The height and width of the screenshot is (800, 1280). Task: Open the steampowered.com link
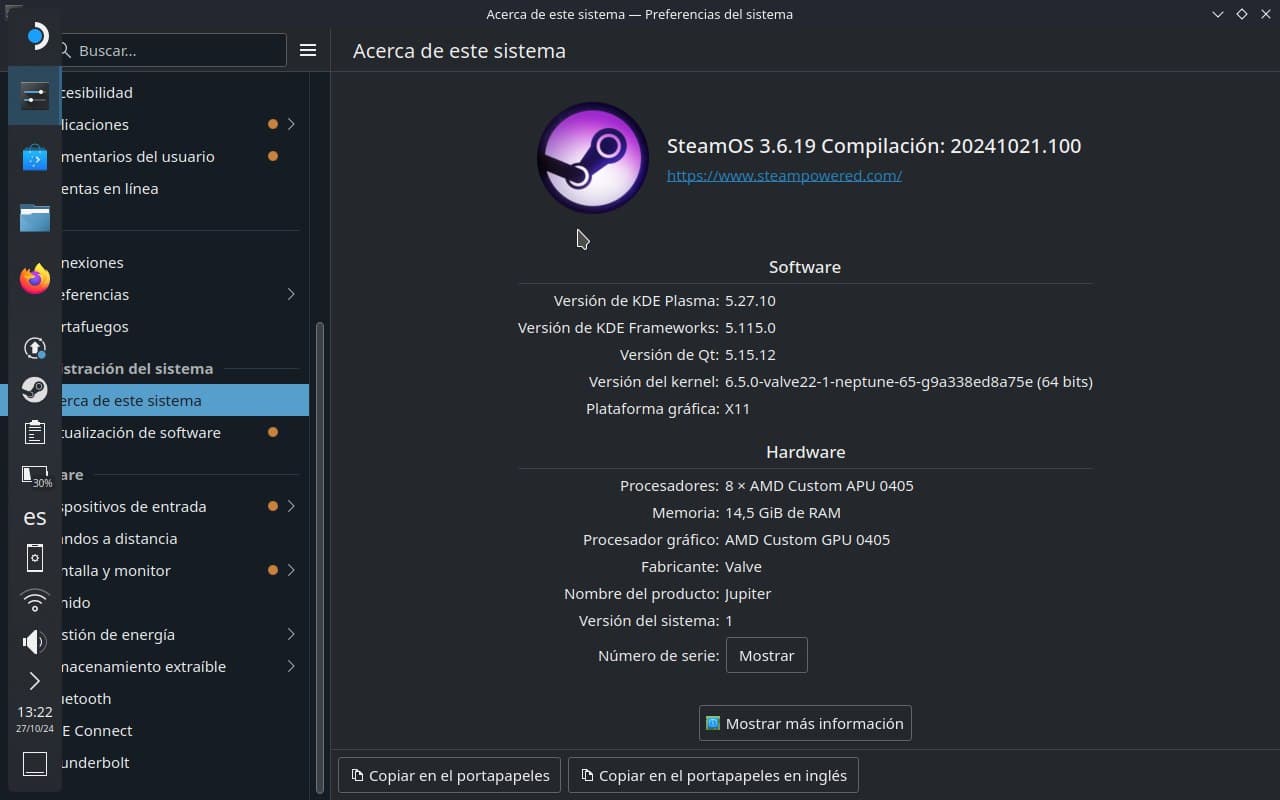coord(784,175)
